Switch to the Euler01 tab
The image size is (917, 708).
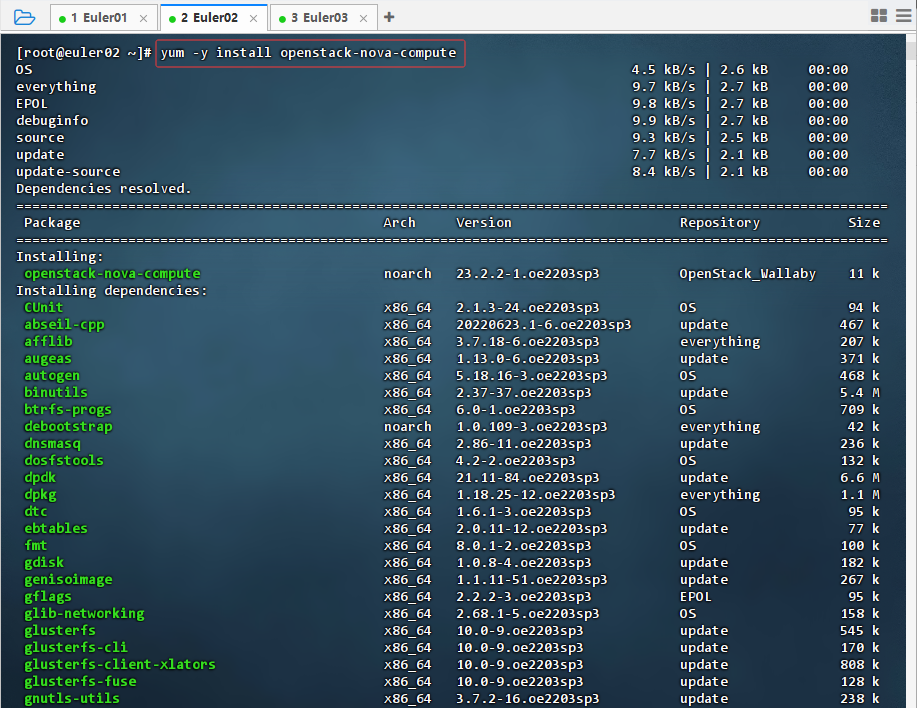[104, 18]
